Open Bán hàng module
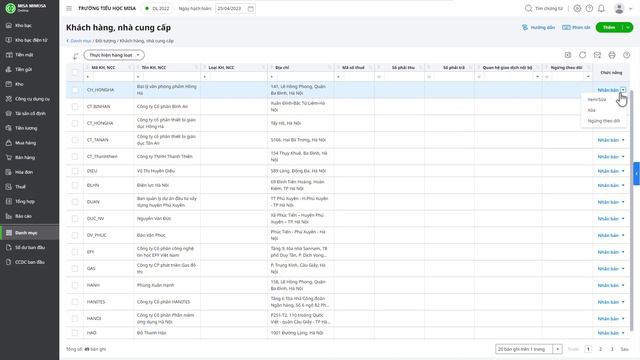Viewport: 640px width, 360px height. click(x=24, y=158)
